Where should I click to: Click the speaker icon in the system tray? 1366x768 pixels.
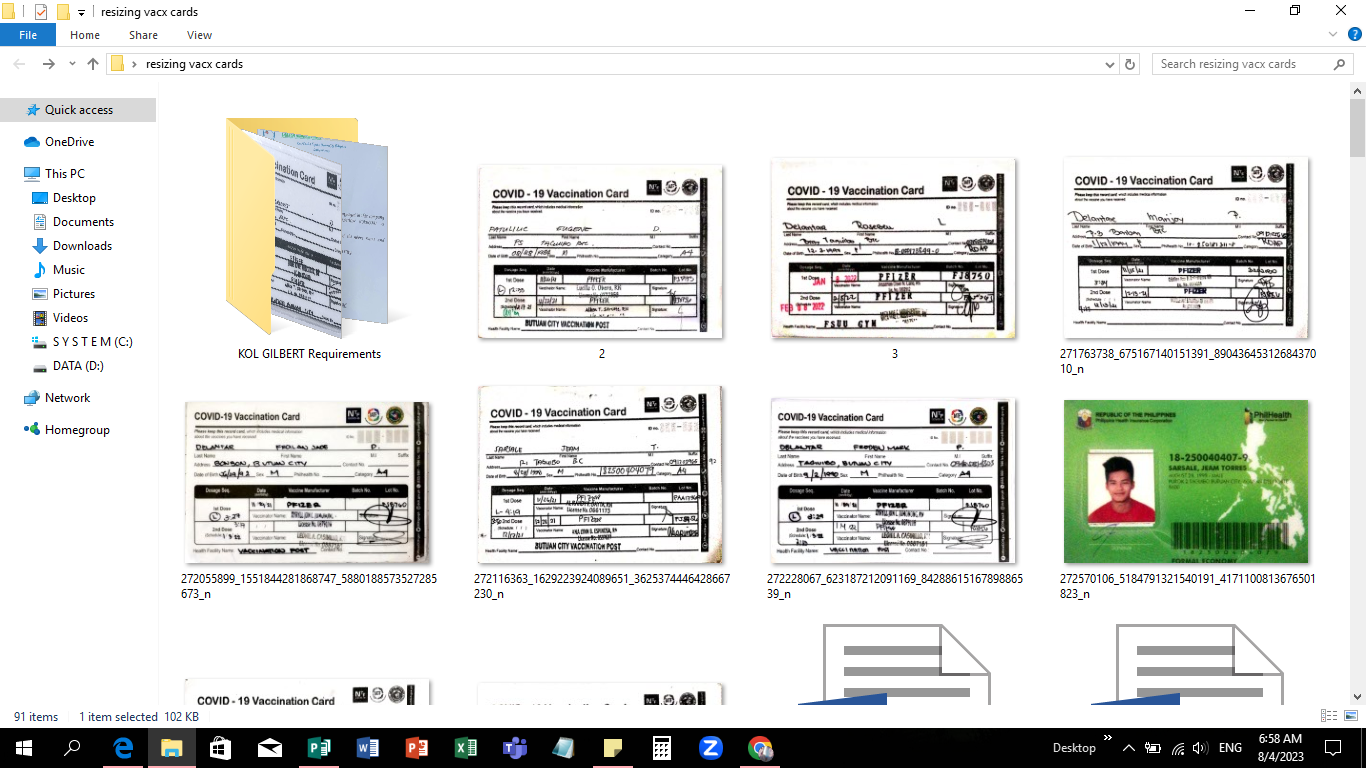(x=1199, y=747)
